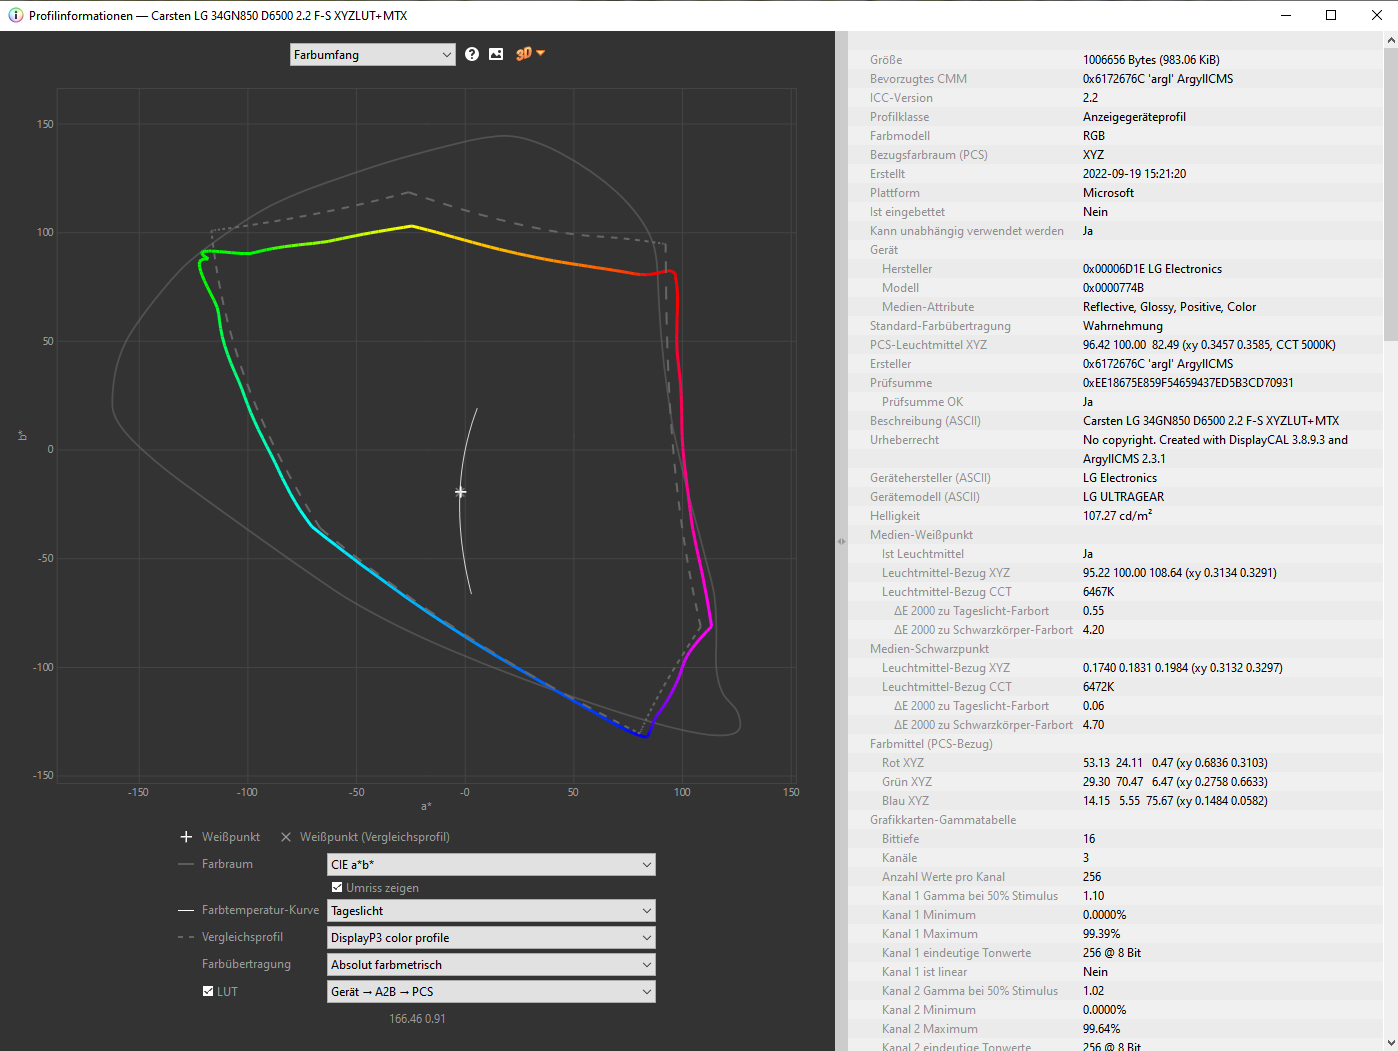Toggle the LUT checkbox
Screen dimensions: 1398x1051
coord(208,991)
